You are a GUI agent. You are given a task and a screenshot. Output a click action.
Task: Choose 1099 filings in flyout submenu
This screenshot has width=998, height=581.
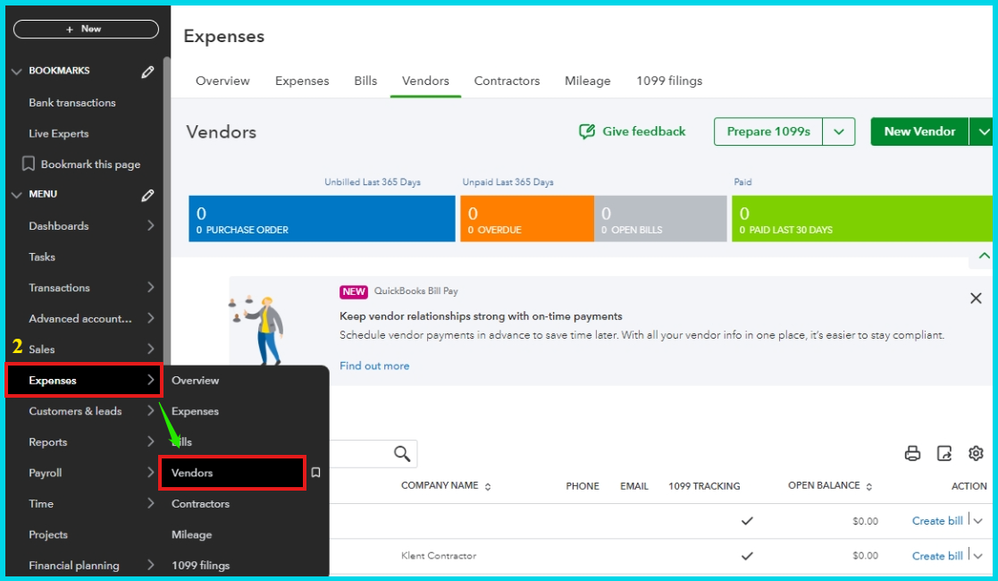pyautogui.click(x=200, y=565)
